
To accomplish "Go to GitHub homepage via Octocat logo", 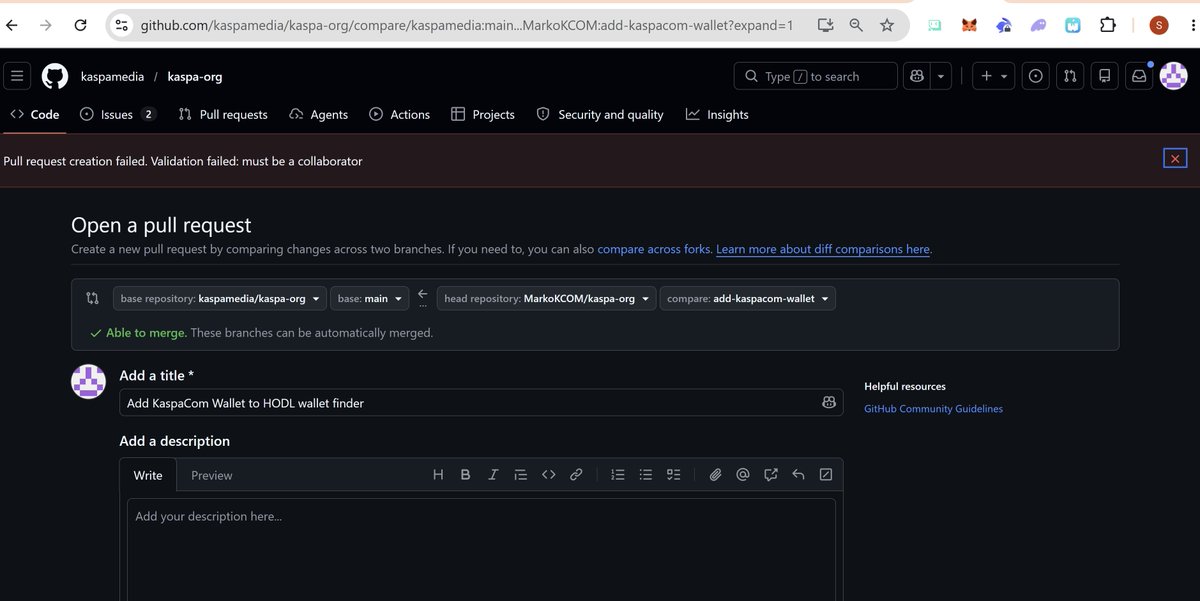I will click(55, 76).
